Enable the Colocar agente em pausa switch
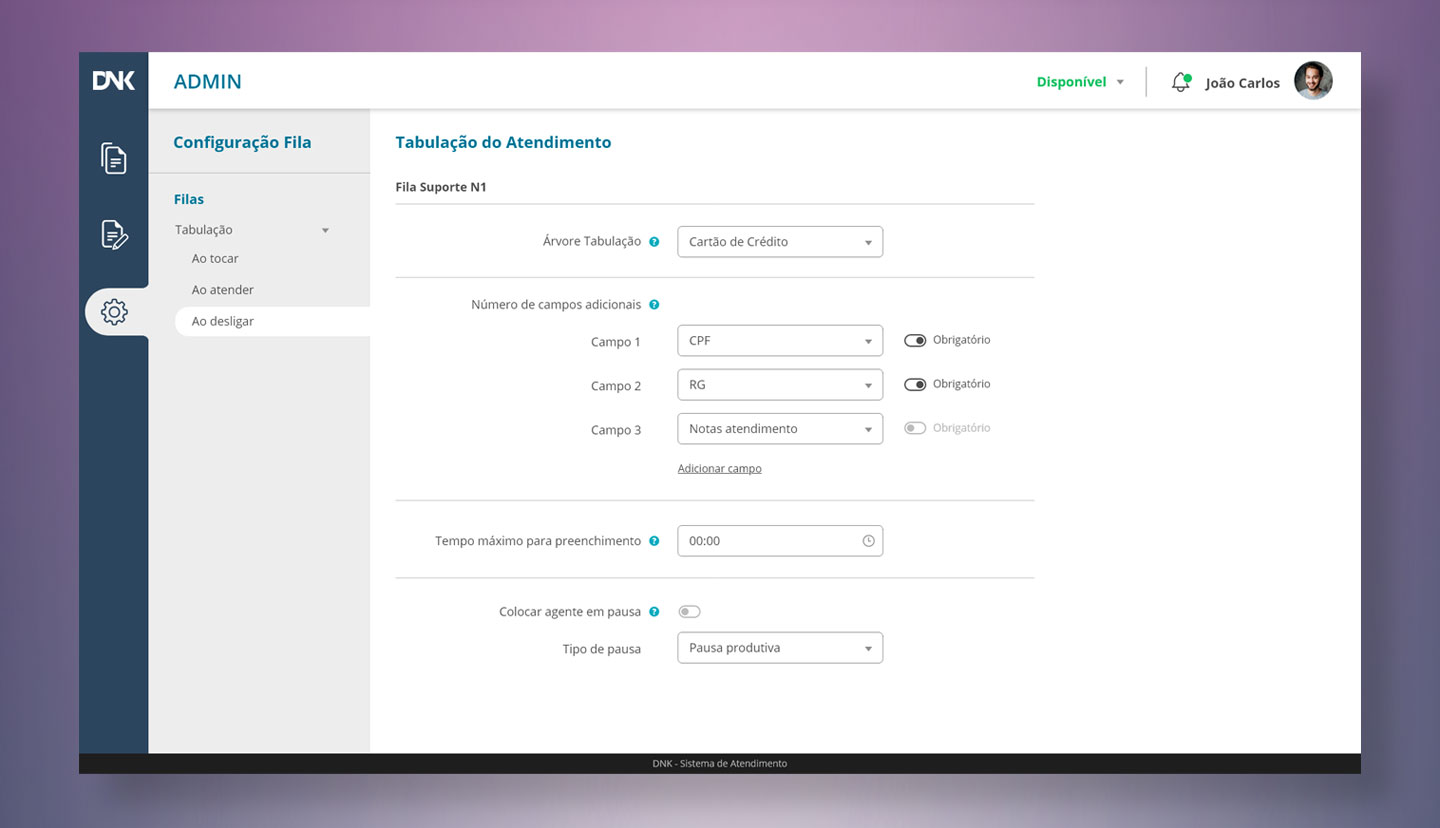Image resolution: width=1440 pixels, height=828 pixels. (689, 612)
